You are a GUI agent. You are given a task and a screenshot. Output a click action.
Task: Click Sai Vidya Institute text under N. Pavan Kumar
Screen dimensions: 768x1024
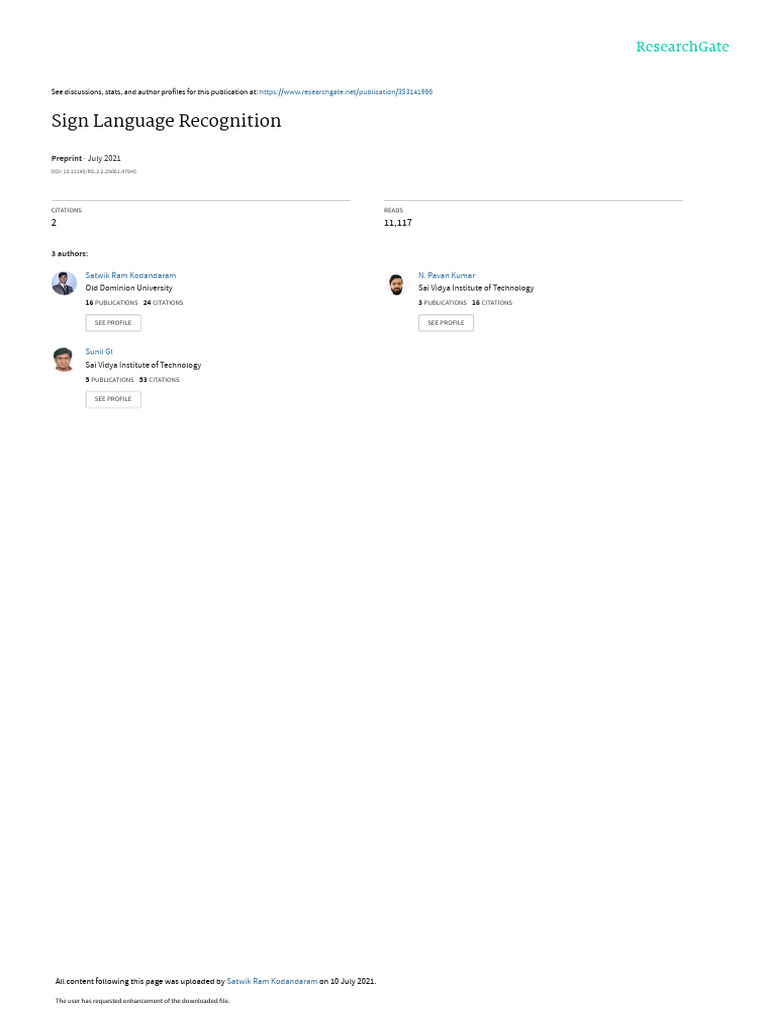(x=476, y=288)
